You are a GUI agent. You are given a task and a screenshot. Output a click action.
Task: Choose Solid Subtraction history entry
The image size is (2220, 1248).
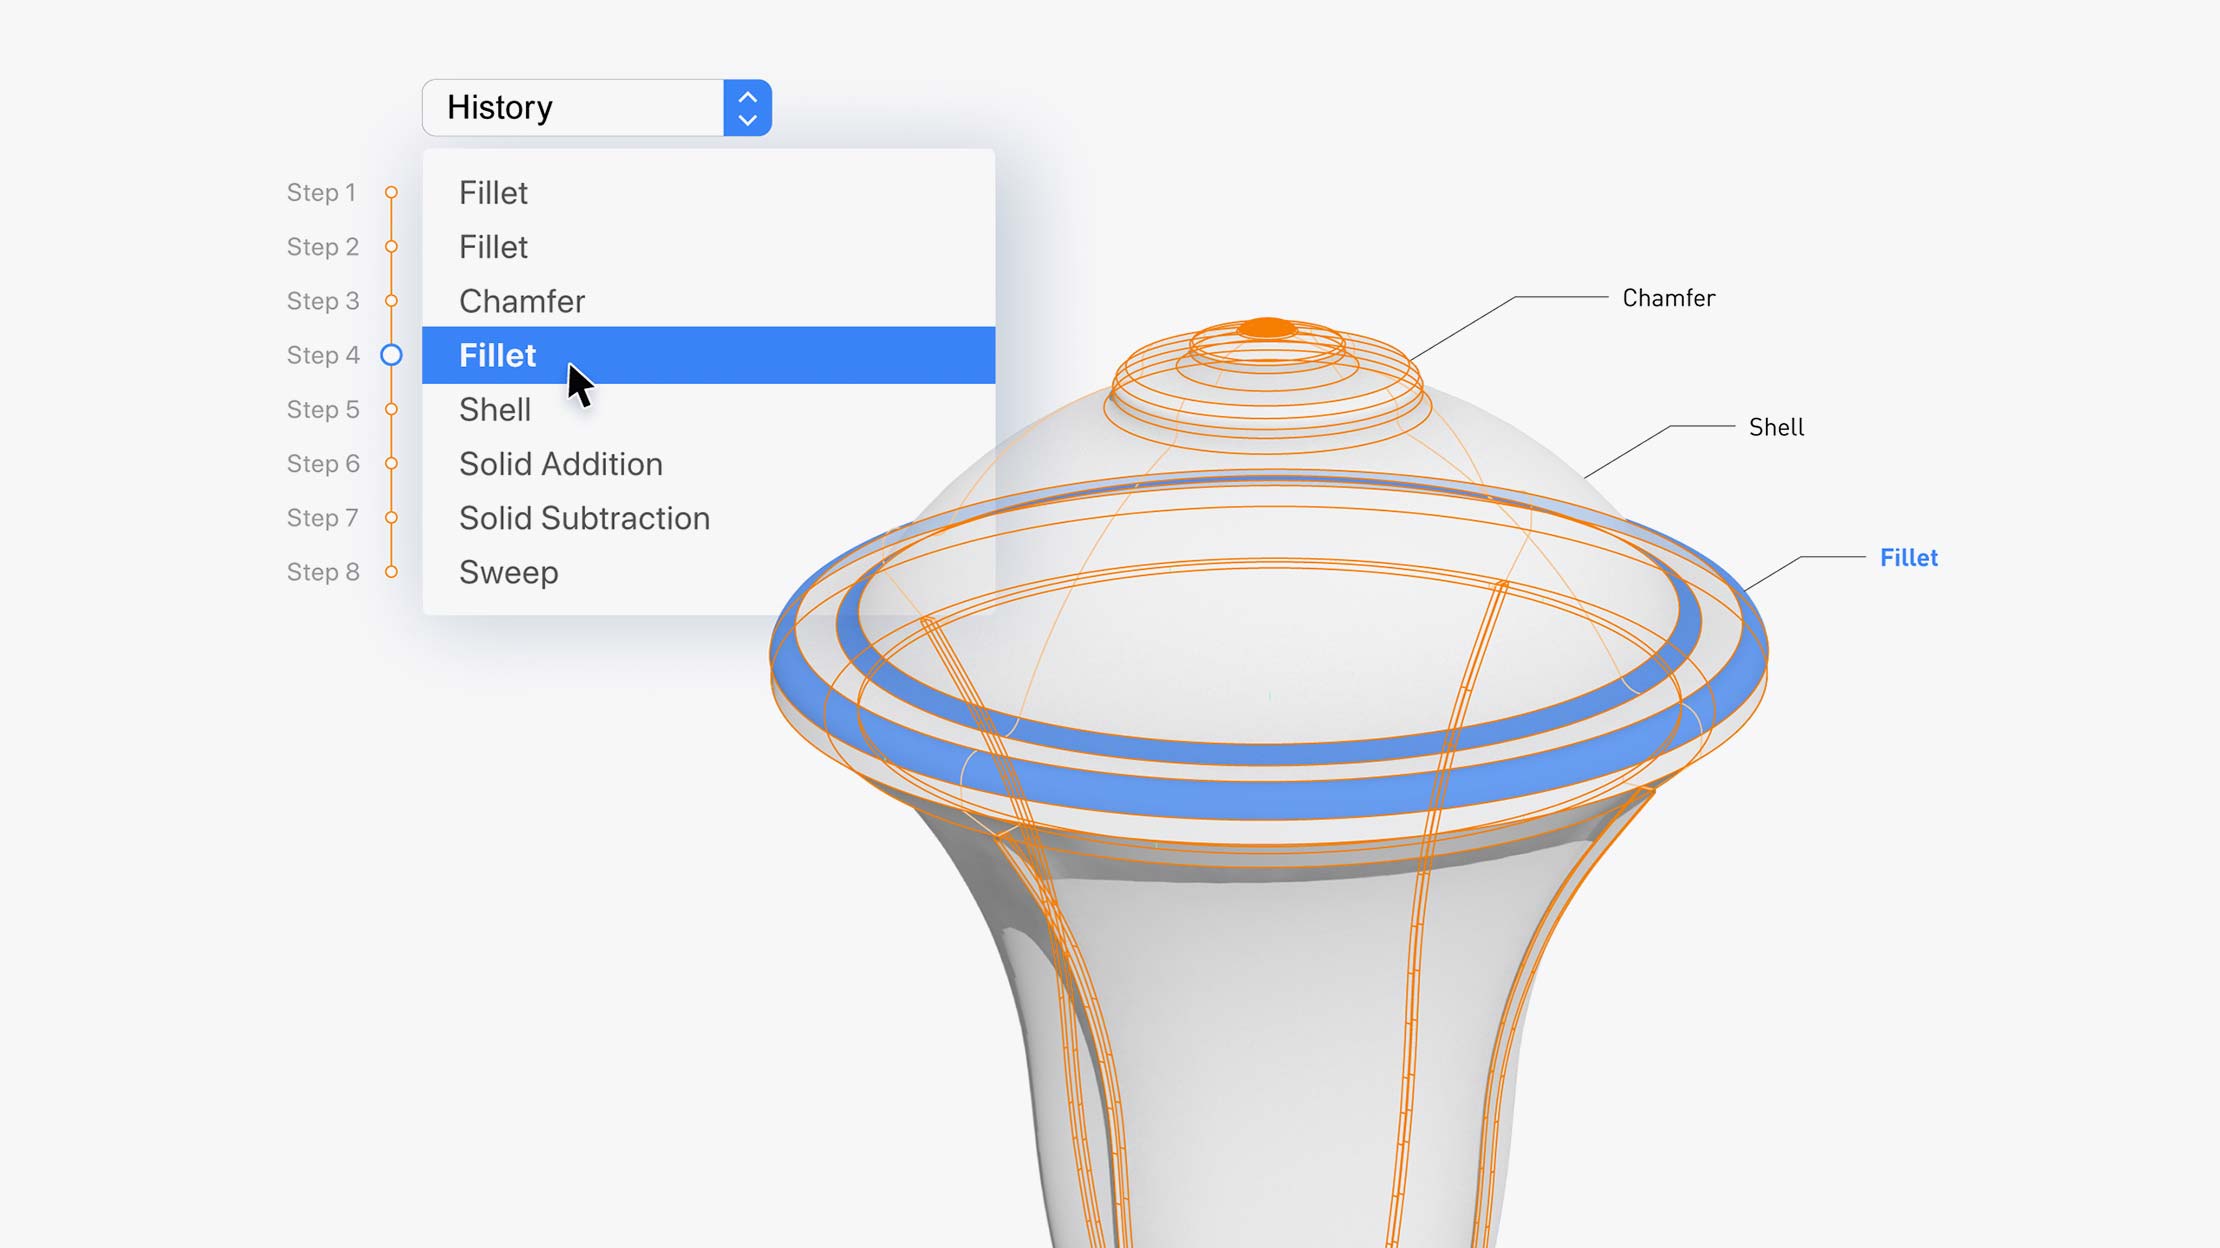(708, 517)
